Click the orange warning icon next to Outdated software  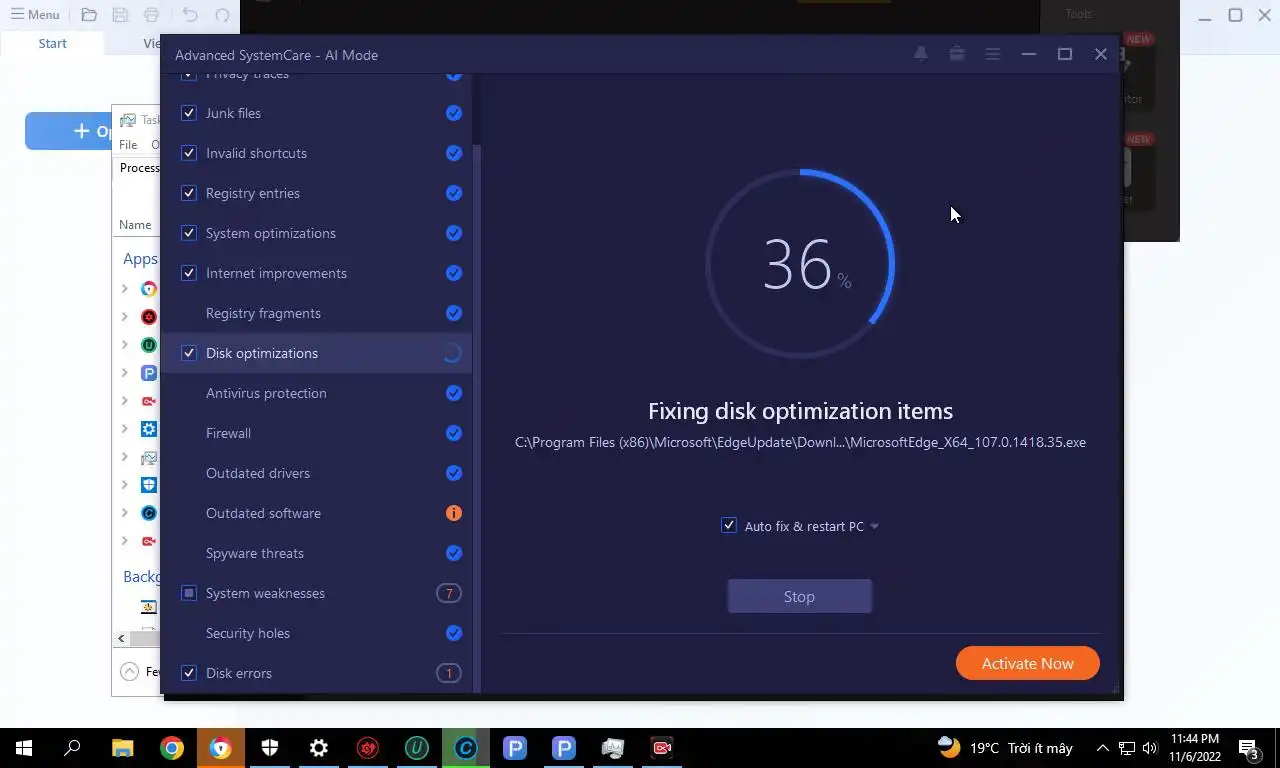tap(454, 513)
